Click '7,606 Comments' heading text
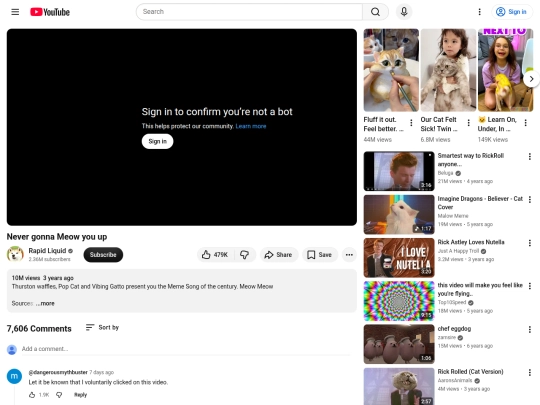Image resolution: width=540 pixels, height=405 pixels. [39, 329]
